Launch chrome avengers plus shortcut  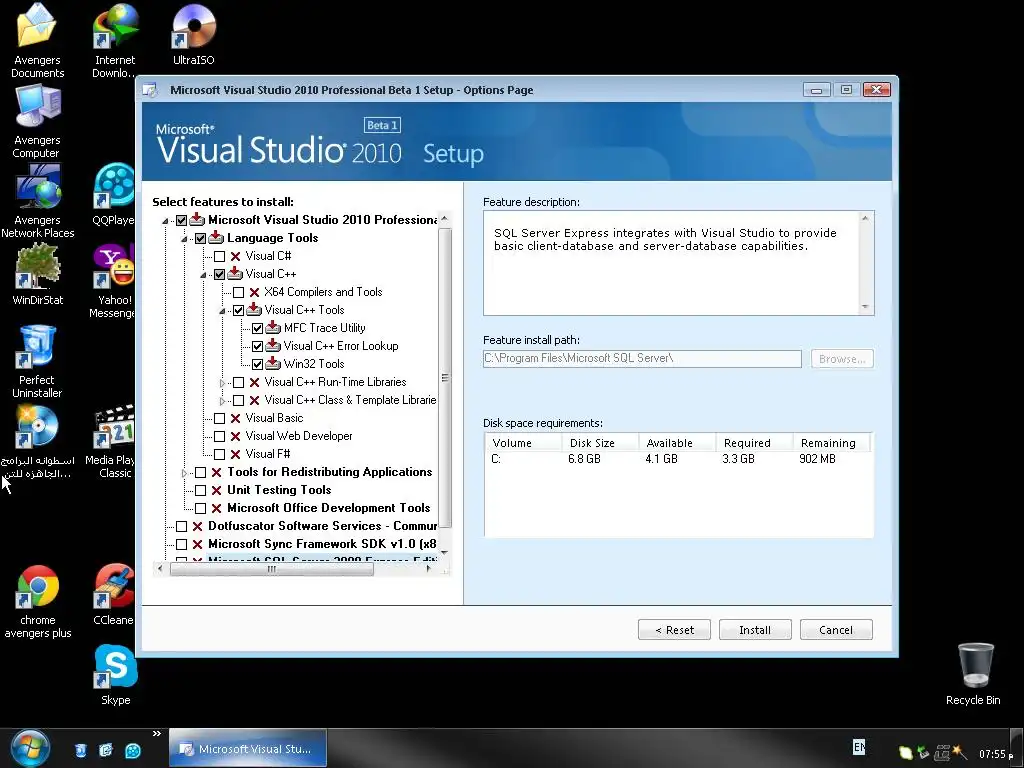click(x=37, y=601)
